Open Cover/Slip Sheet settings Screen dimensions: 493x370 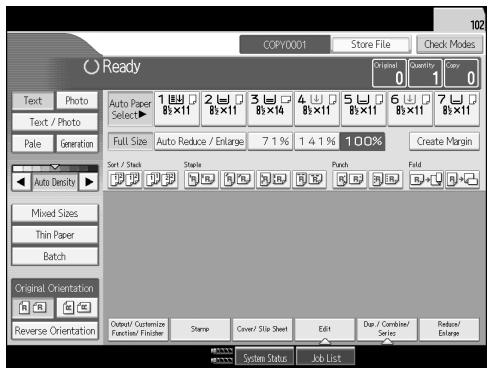tap(262, 329)
